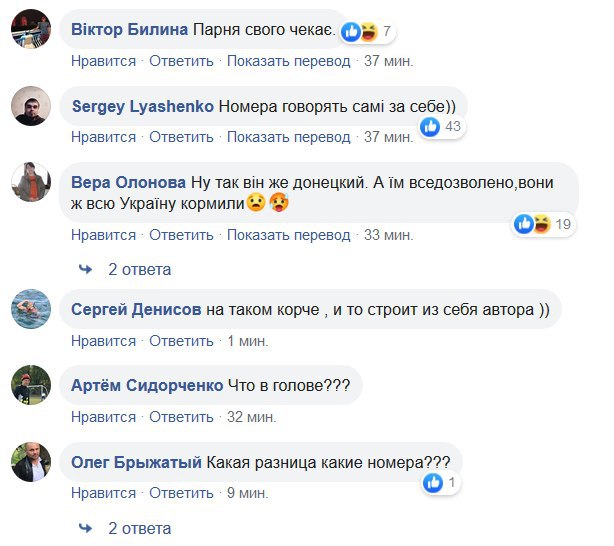Like Віктор Билина's comment via Нравится
This screenshot has width=614, height=546.
coord(103,61)
